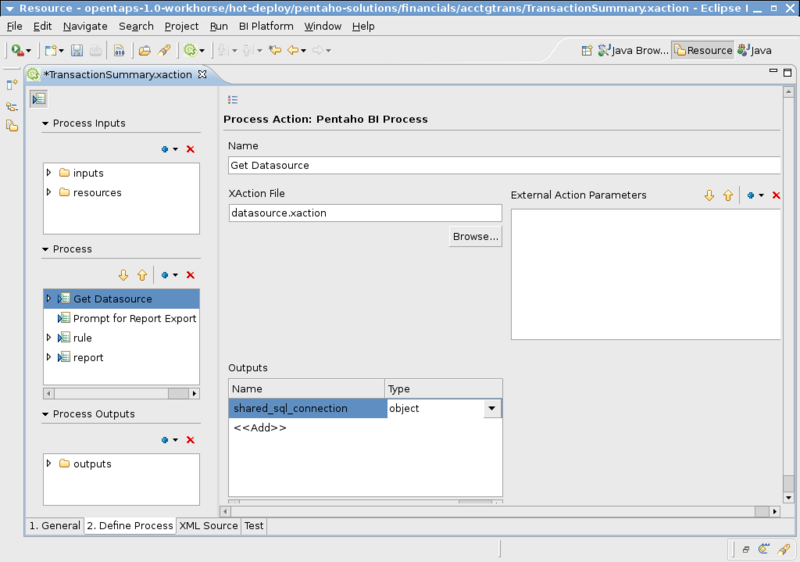Click the Open Perspective icon
Viewport: 800px width, 562px height.
click(587, 50)
